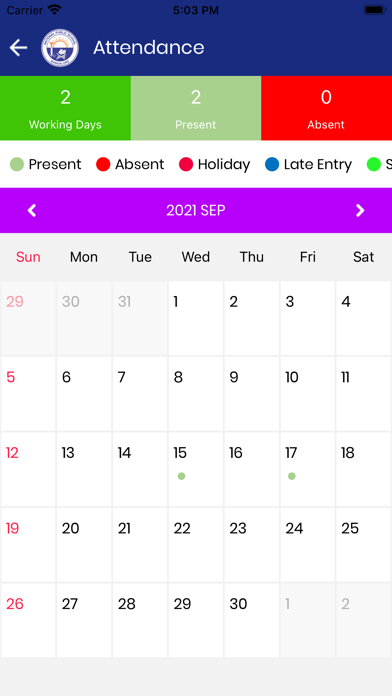Open the Working Days summary tile
The image size is (392, 696).
(x=65, y=108)
